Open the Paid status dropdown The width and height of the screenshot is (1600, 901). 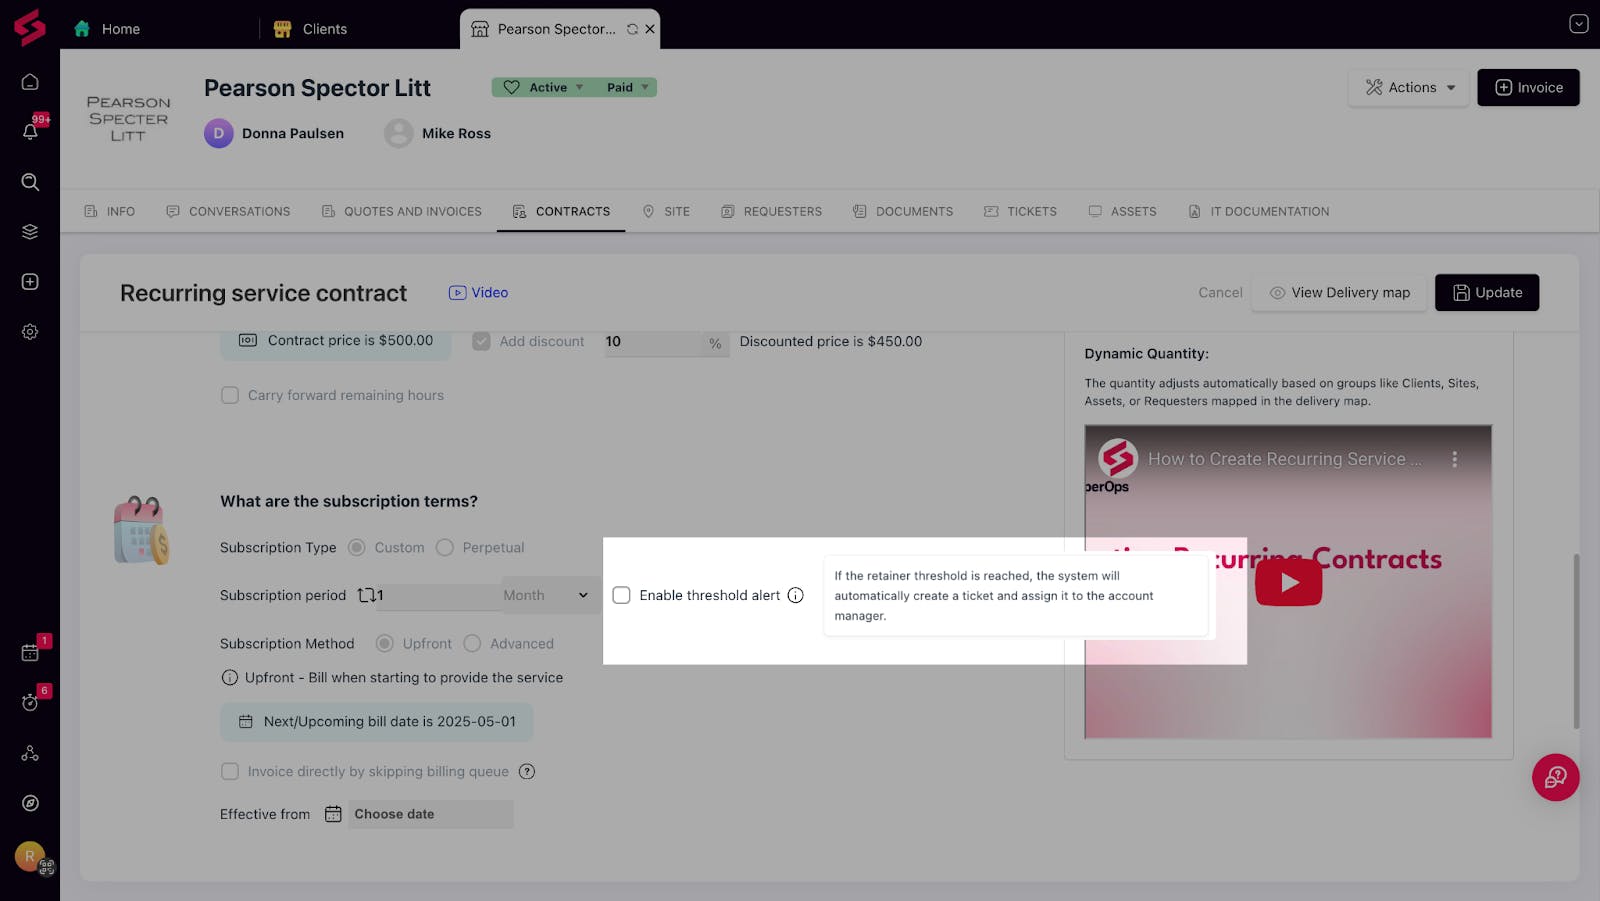pyautogui.click(x=627, y=87)
